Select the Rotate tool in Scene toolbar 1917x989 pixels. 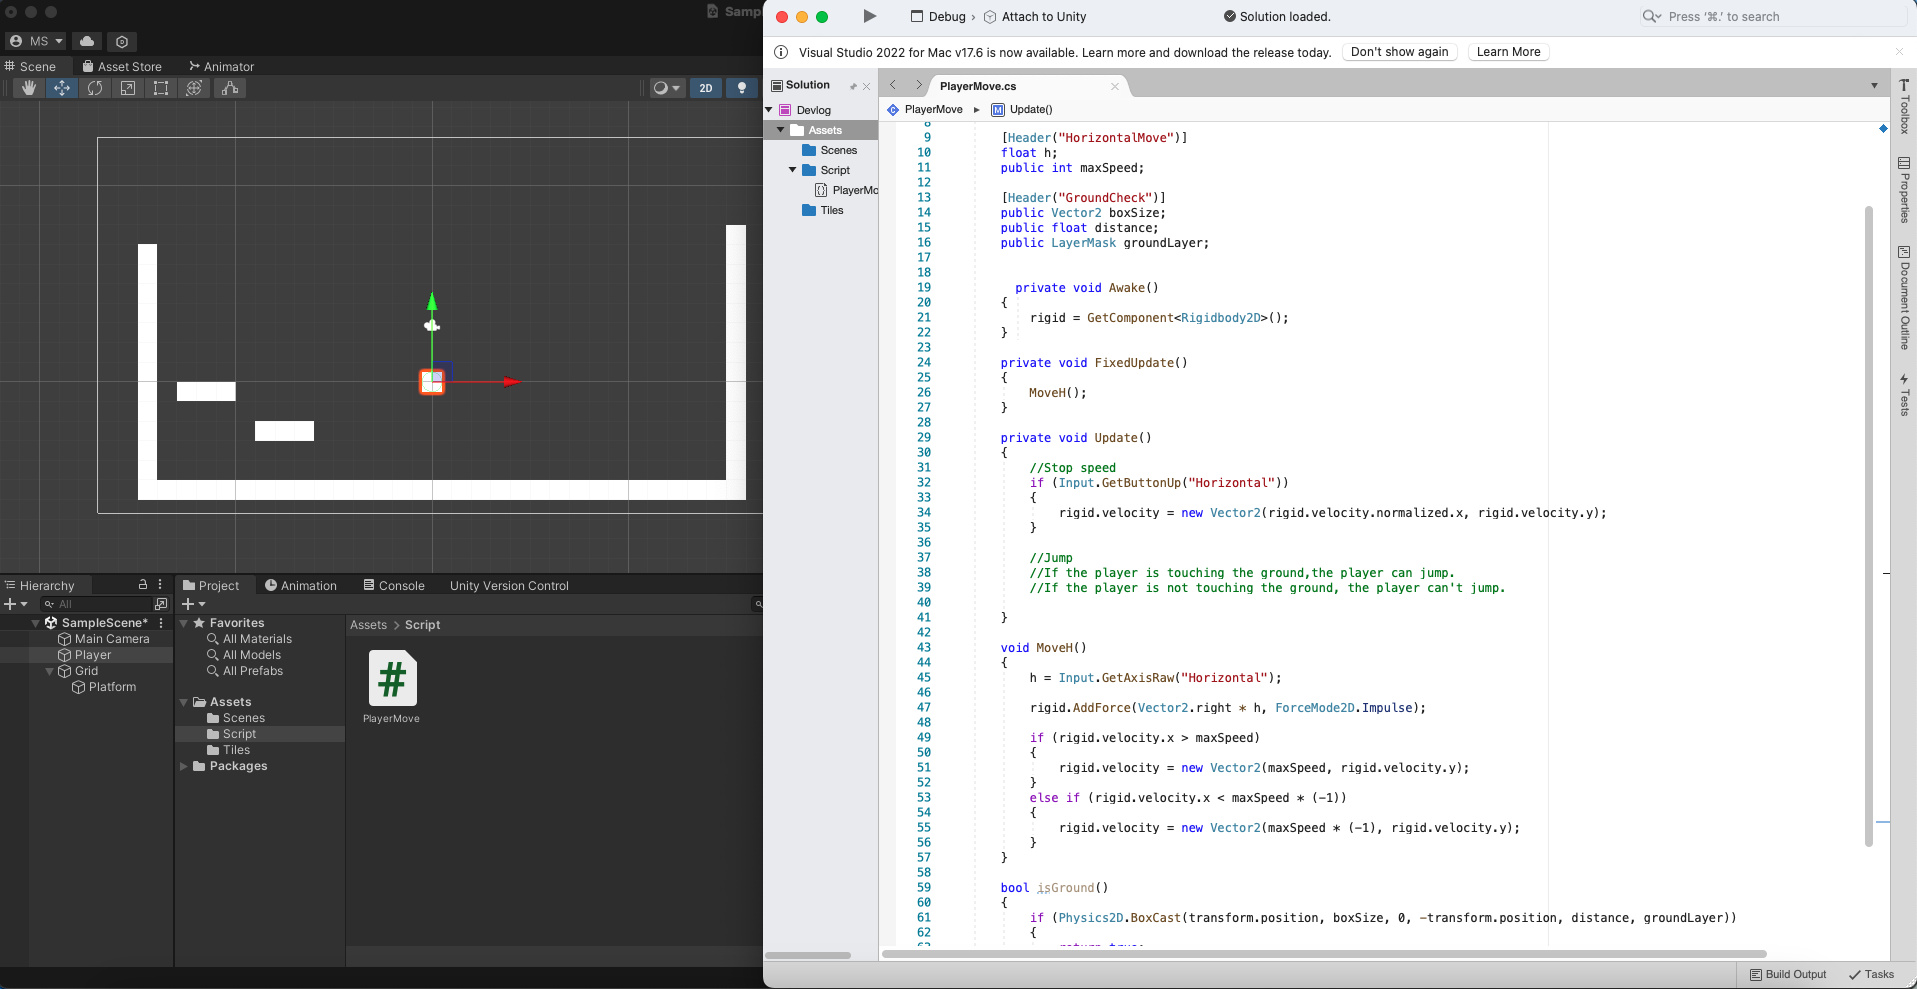(95, 88)
